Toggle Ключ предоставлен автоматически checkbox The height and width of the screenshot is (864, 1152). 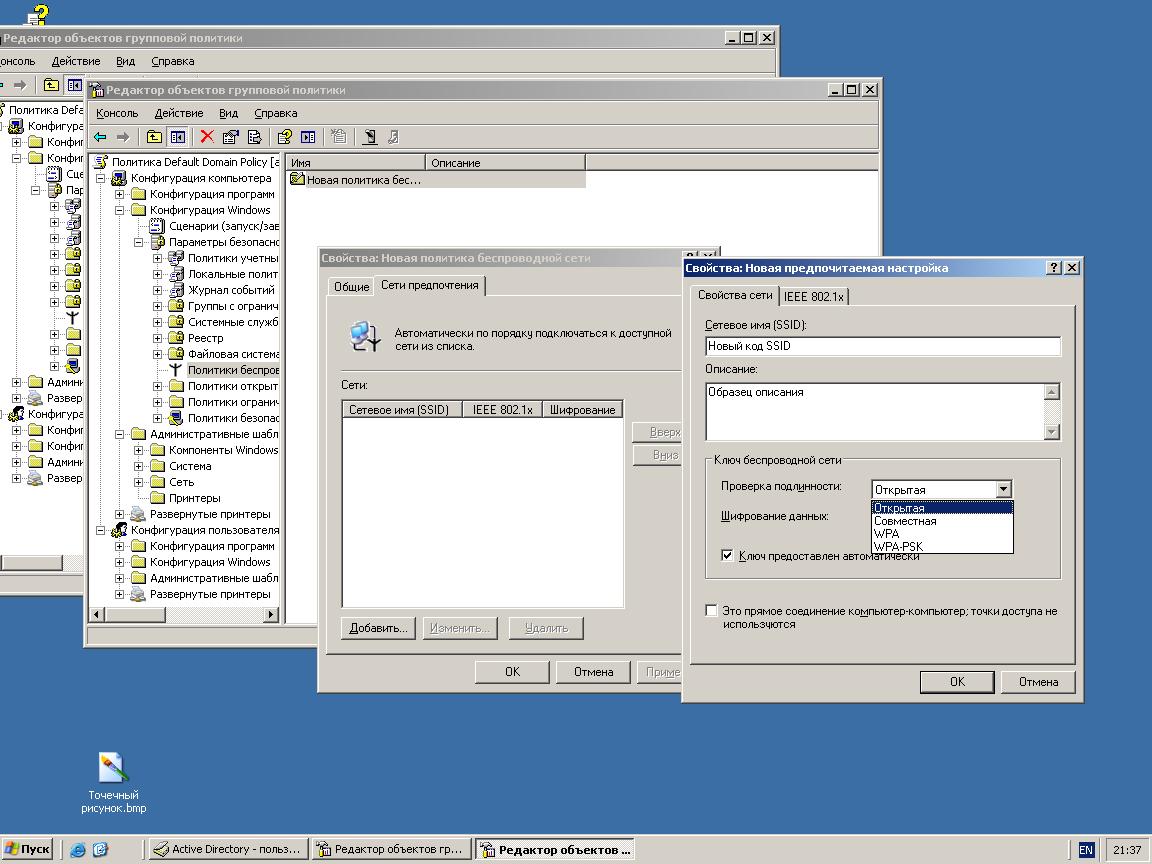pyautogui.click(x=727, y=555)
